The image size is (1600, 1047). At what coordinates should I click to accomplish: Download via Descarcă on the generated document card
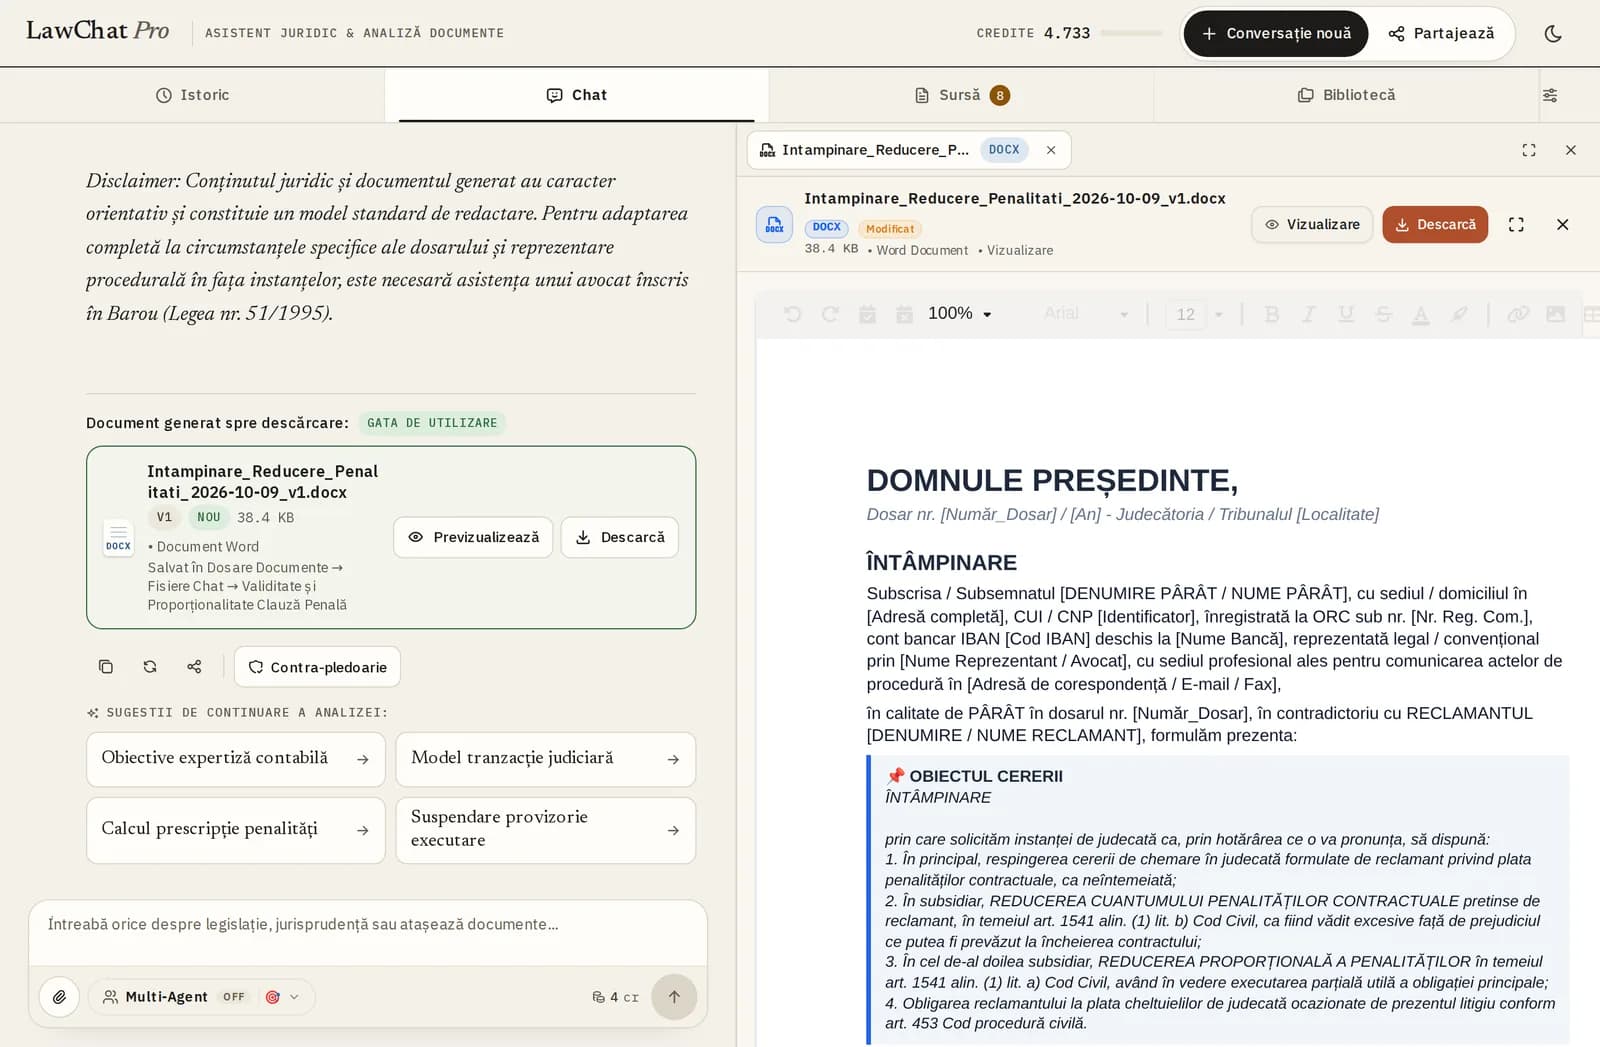(x=620, y=537)
